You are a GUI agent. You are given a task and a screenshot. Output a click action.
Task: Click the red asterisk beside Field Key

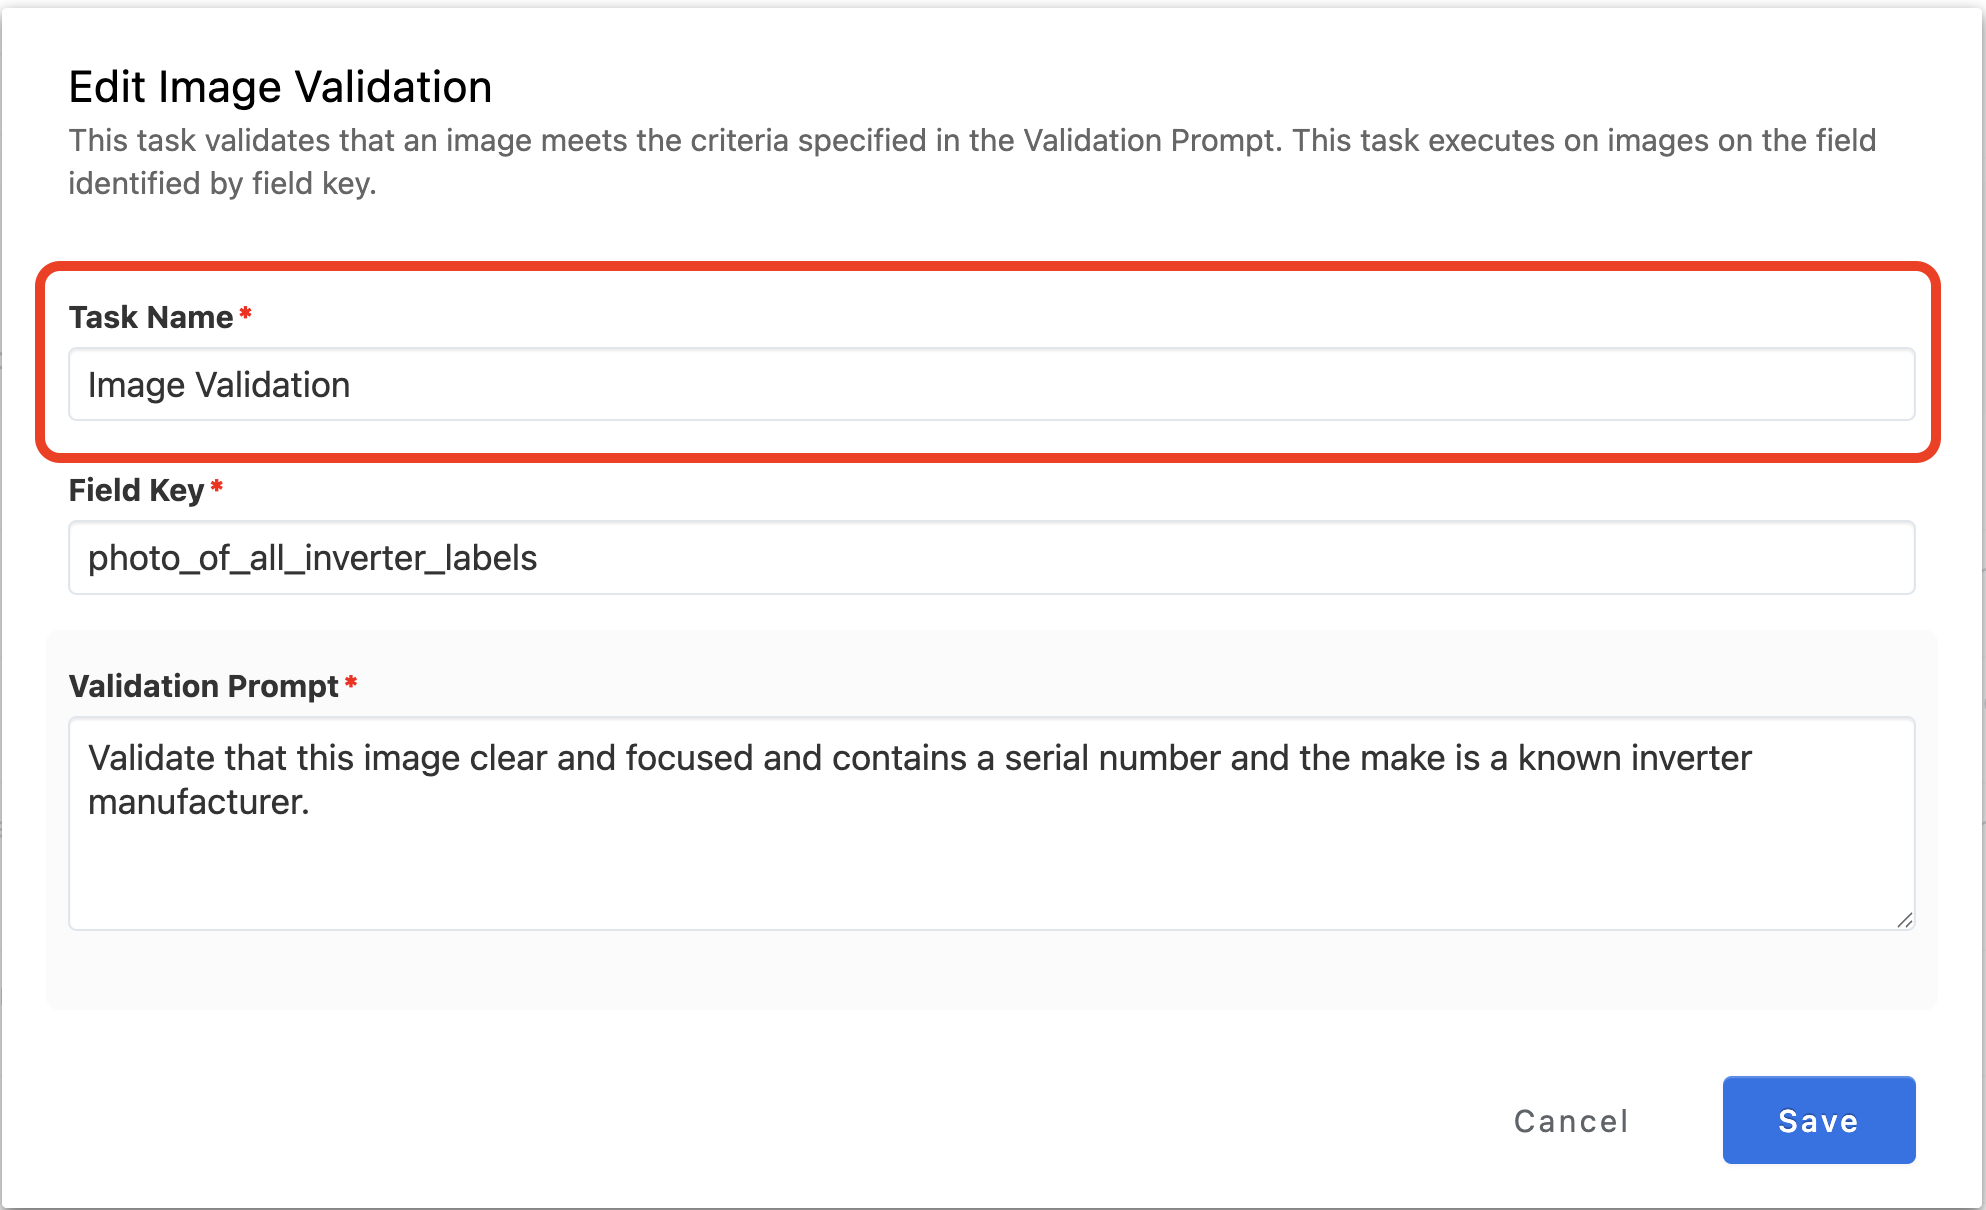(x=217, y=488)
